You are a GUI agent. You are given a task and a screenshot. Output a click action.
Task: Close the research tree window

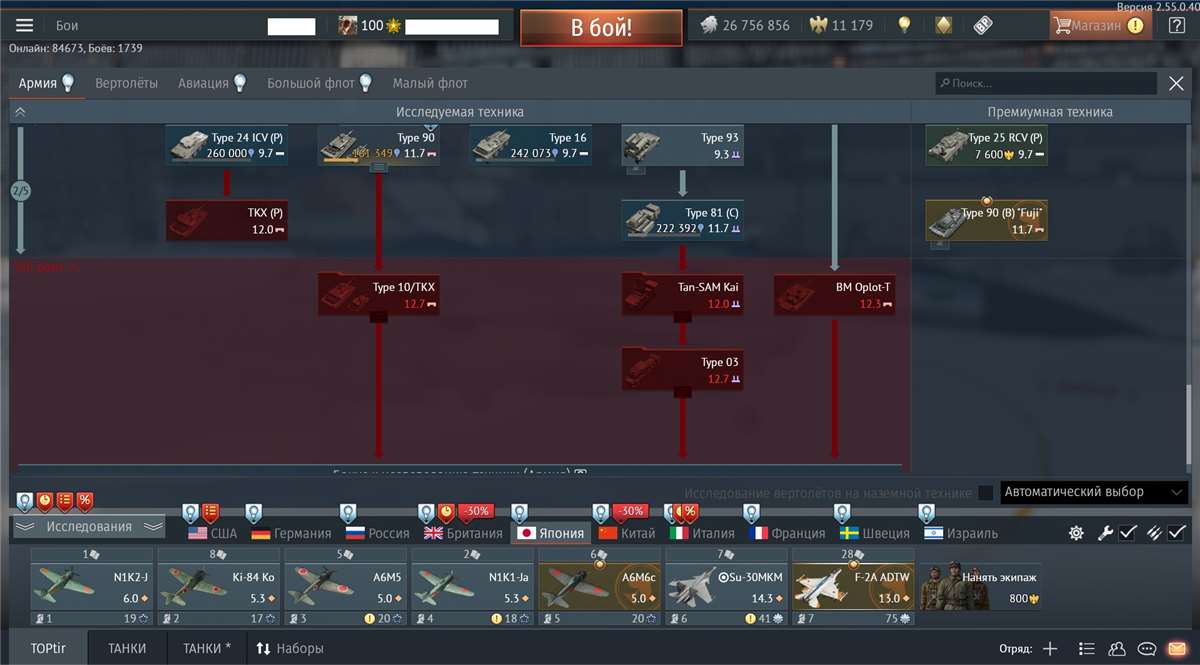(x=1176, y=84)
